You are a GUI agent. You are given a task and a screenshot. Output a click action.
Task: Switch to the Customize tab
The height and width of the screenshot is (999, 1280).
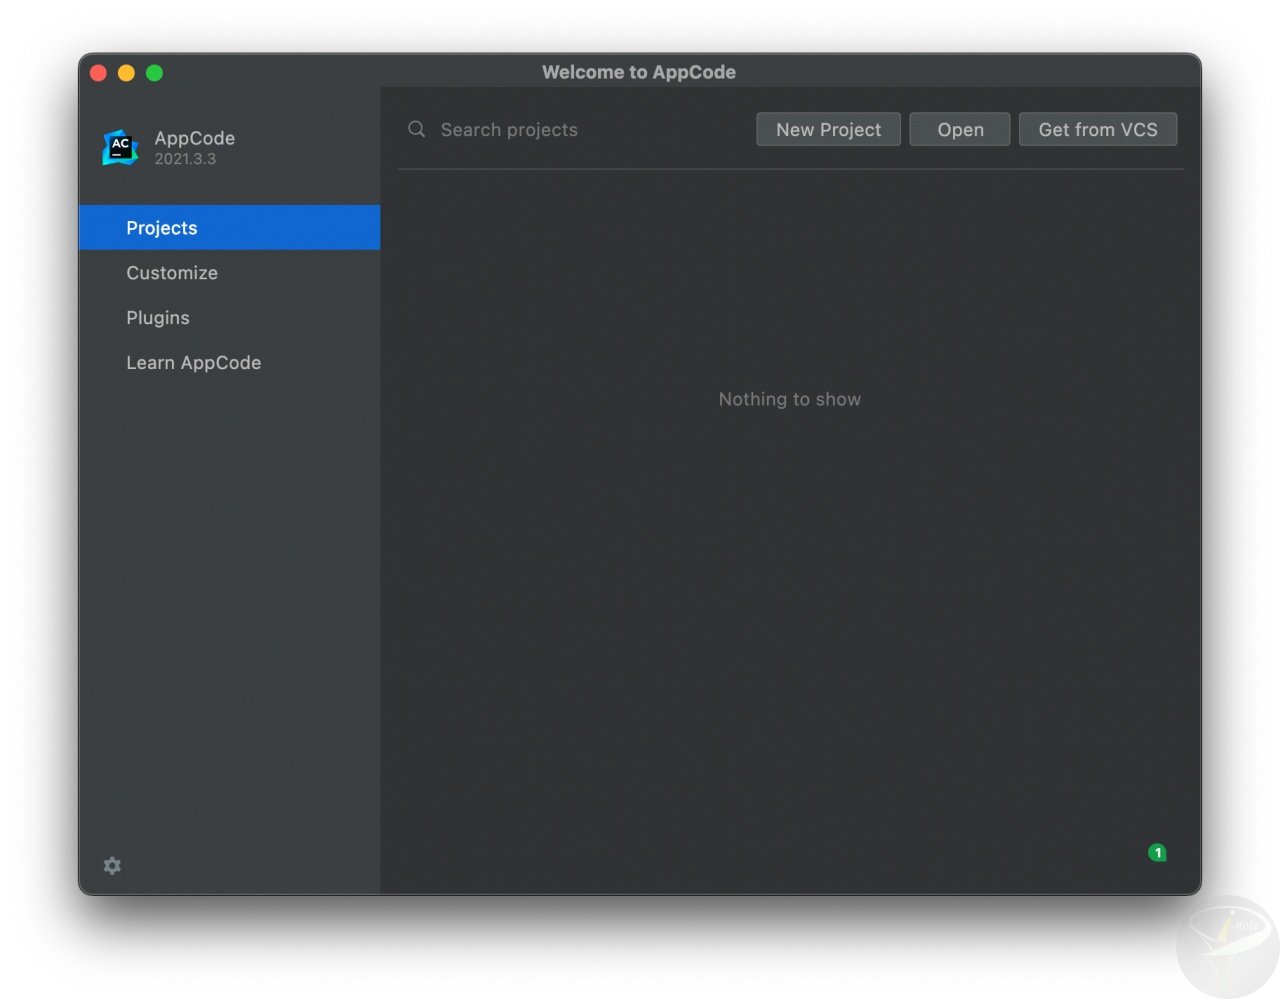[172, 272]
